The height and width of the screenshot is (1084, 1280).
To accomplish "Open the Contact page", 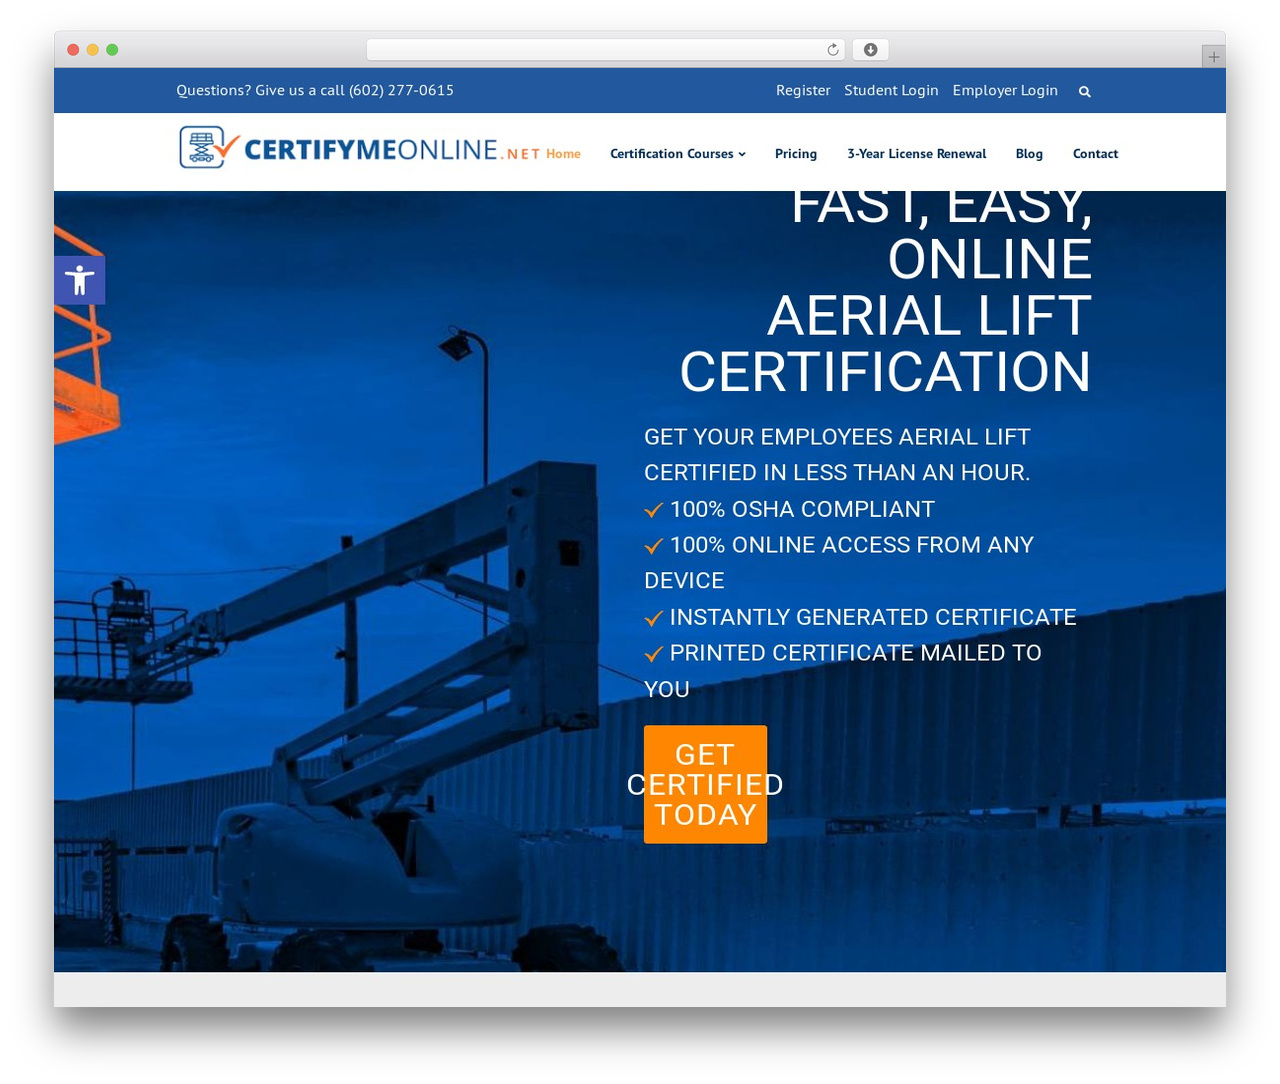I will [x=1095, y=154].
